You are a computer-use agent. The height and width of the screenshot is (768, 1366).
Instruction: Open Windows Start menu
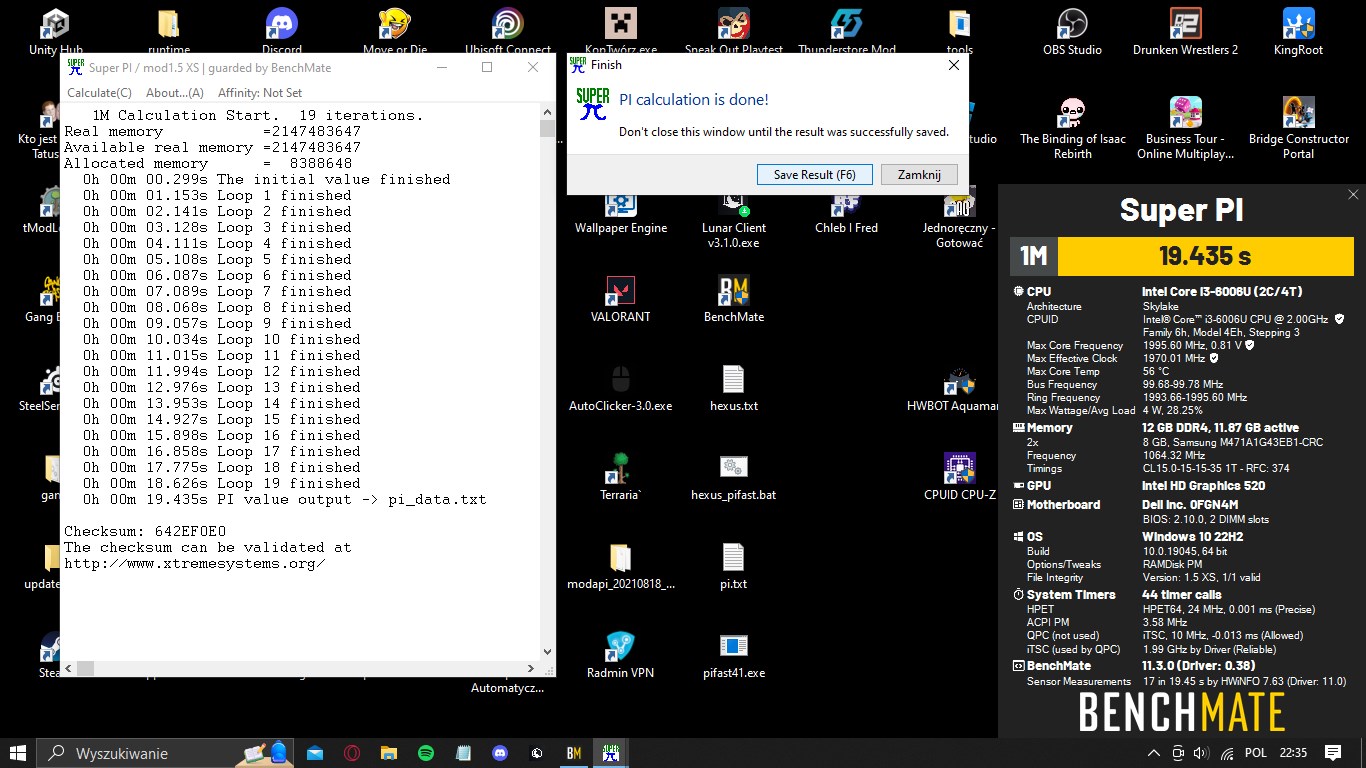(18, 752)
